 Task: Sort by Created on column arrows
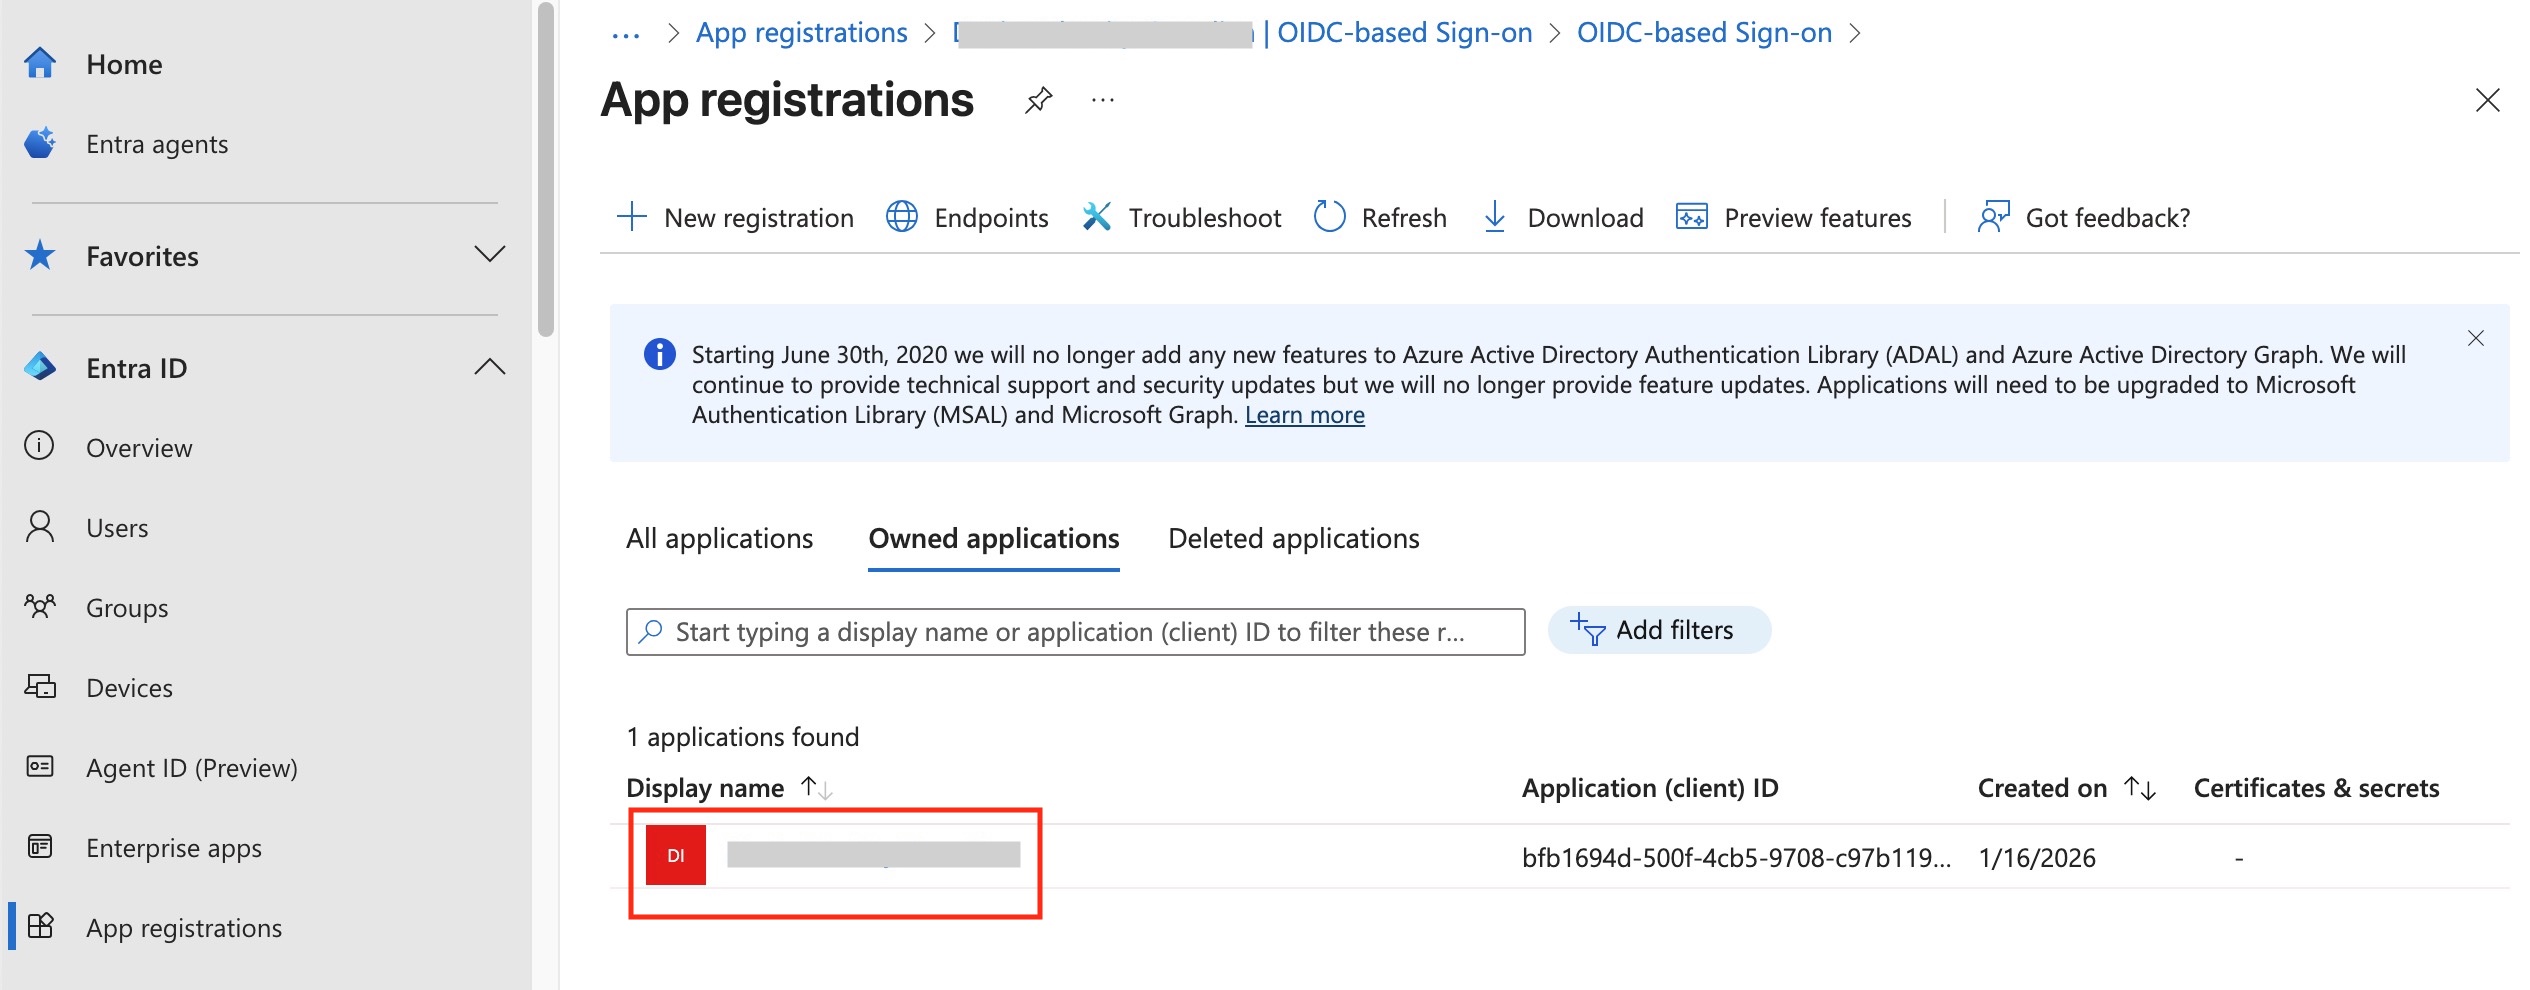coord(2140,788)
